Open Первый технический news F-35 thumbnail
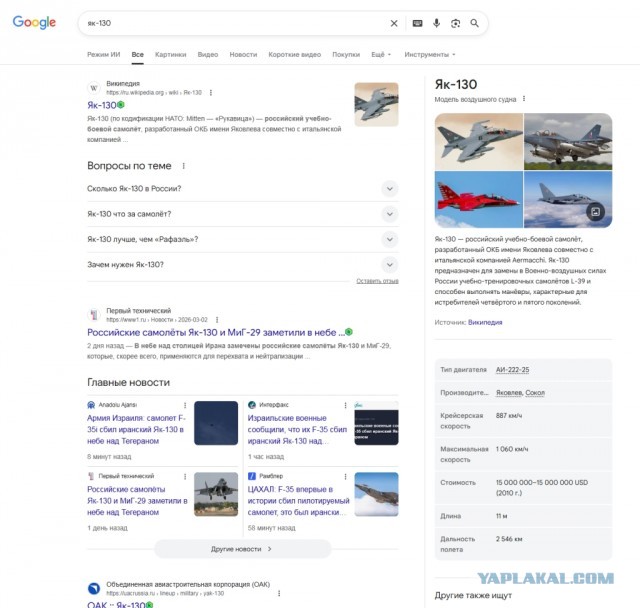640x608 pixels. coord(216,494)
